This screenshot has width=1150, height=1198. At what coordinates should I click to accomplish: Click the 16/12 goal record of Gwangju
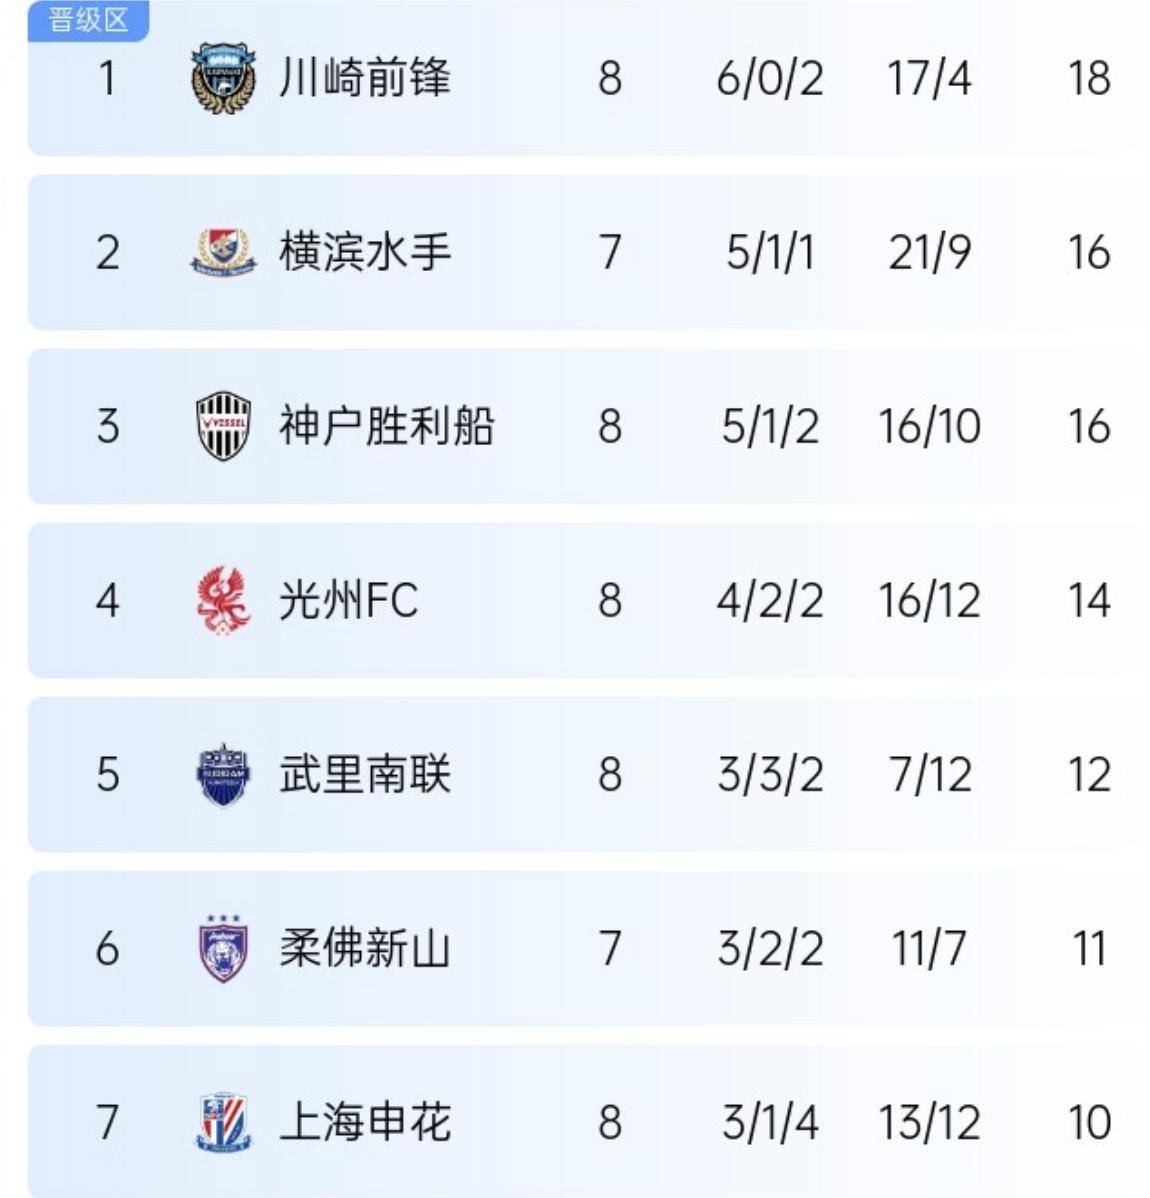930,599
